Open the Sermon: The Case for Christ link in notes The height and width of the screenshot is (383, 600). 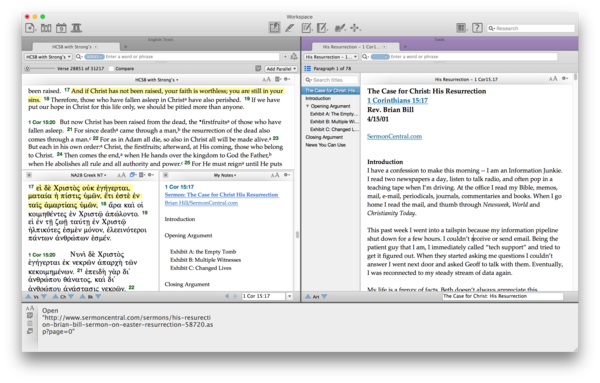tap(222, 195)
